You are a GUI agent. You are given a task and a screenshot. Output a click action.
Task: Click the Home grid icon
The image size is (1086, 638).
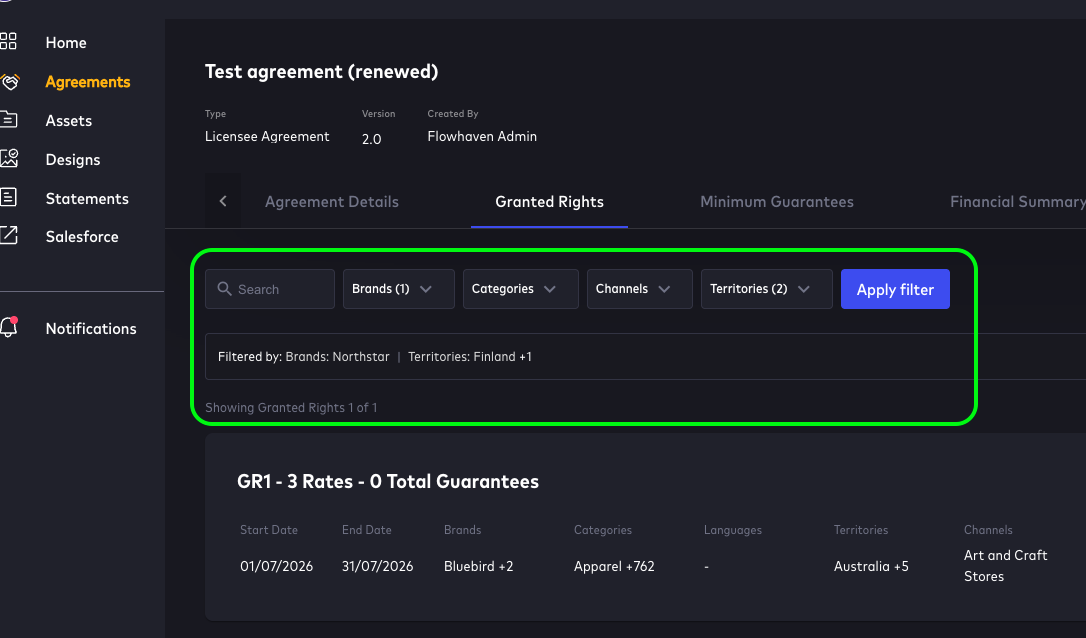(8, 42)
